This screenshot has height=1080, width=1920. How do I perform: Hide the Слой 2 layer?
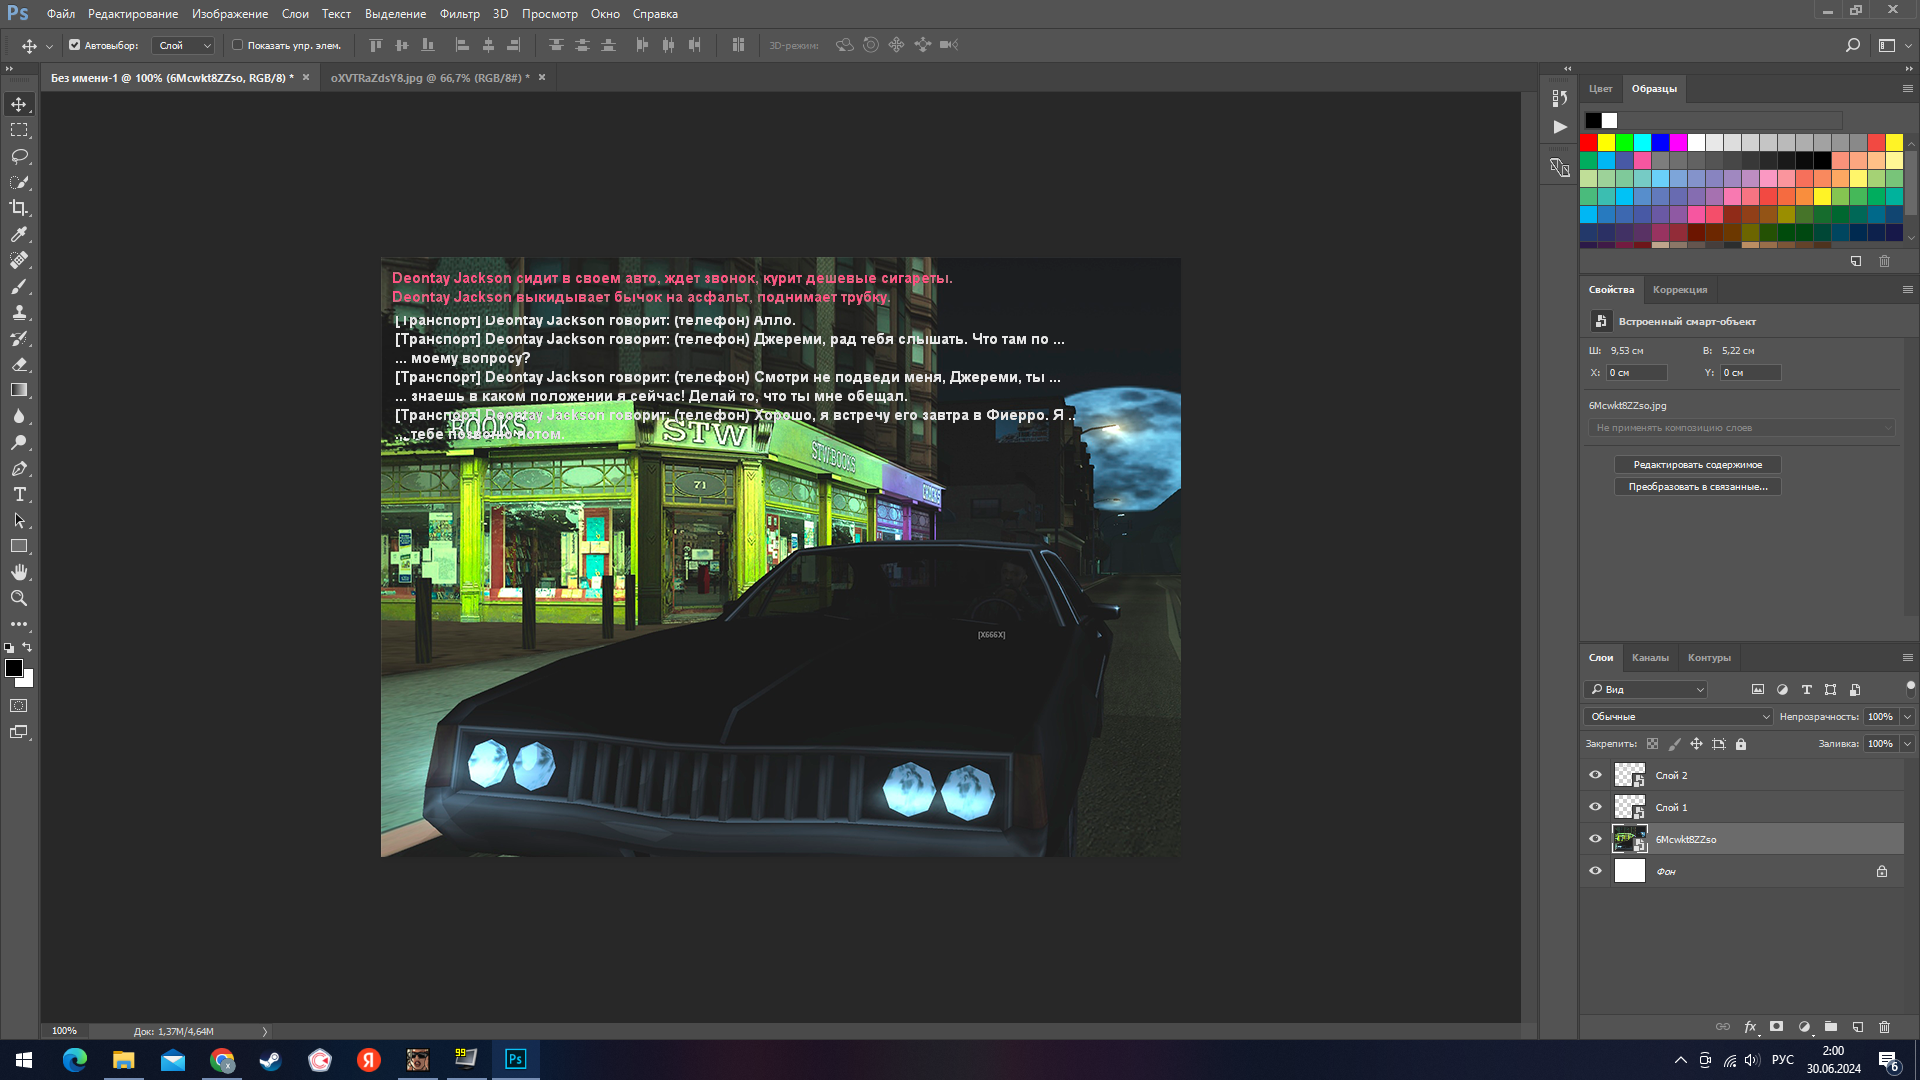1595,775
